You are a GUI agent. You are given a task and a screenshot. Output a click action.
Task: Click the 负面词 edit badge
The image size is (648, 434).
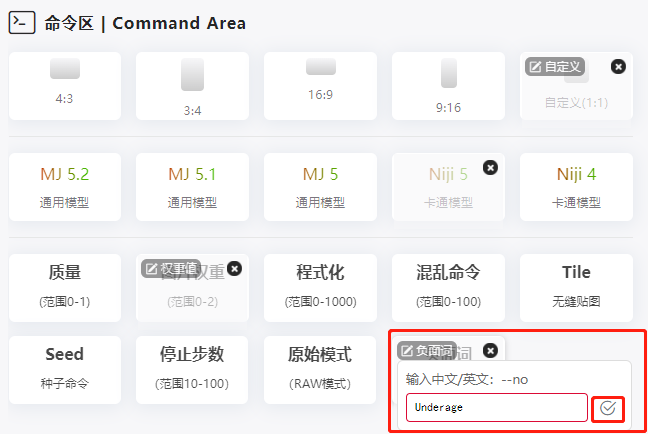427,350
